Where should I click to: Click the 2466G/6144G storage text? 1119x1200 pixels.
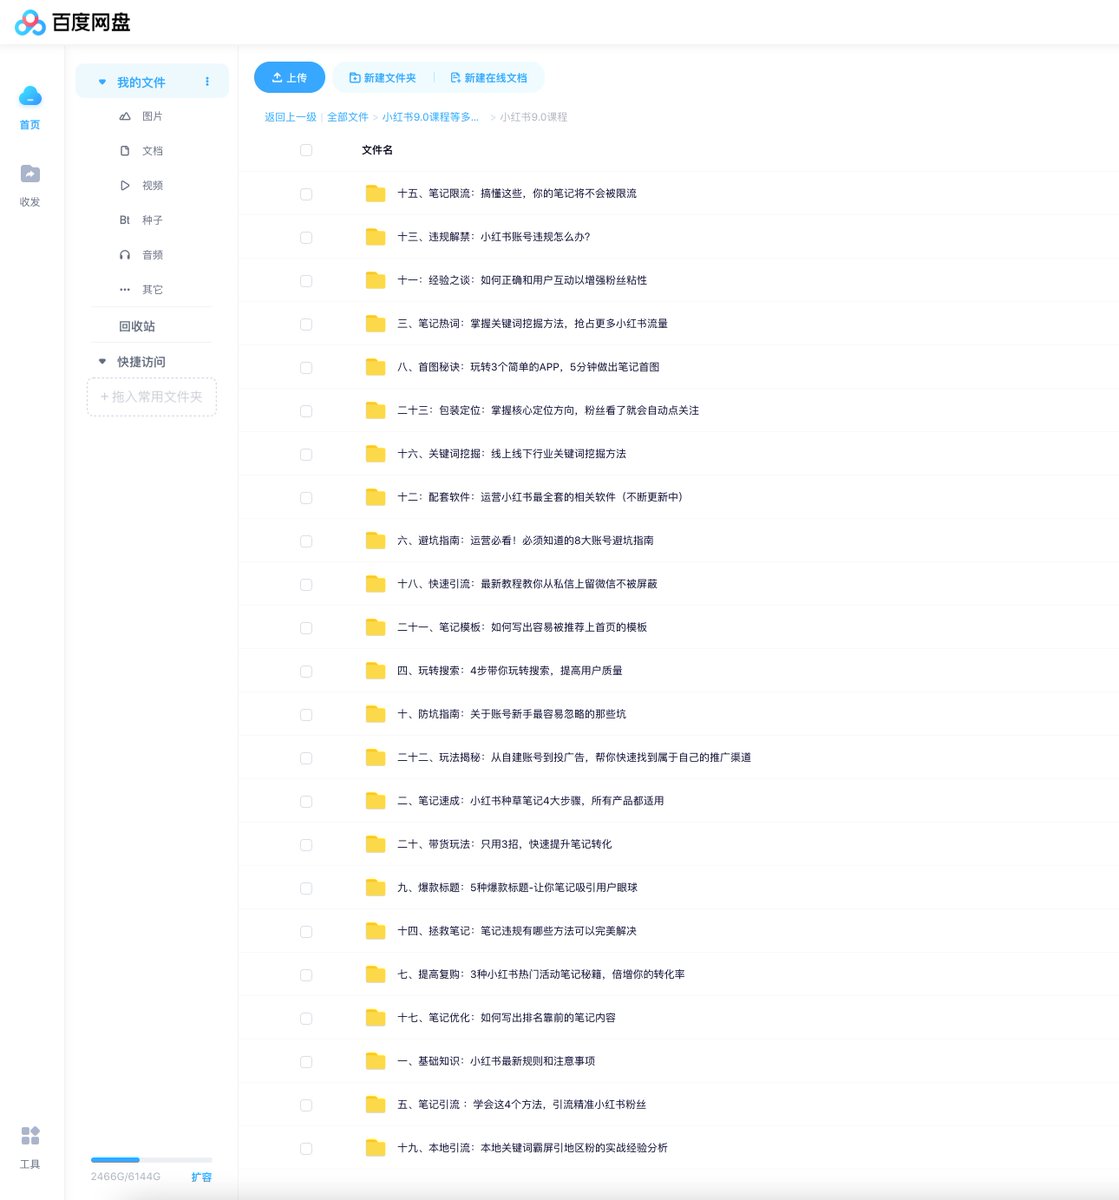pyautogui.click(x=125, y=1177)
